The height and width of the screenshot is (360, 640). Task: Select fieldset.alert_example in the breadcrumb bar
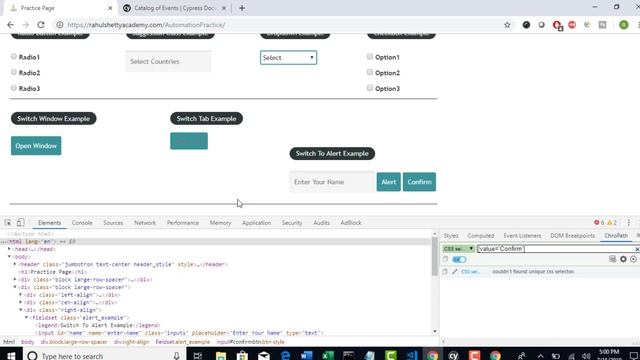click(x=182, y=342)
